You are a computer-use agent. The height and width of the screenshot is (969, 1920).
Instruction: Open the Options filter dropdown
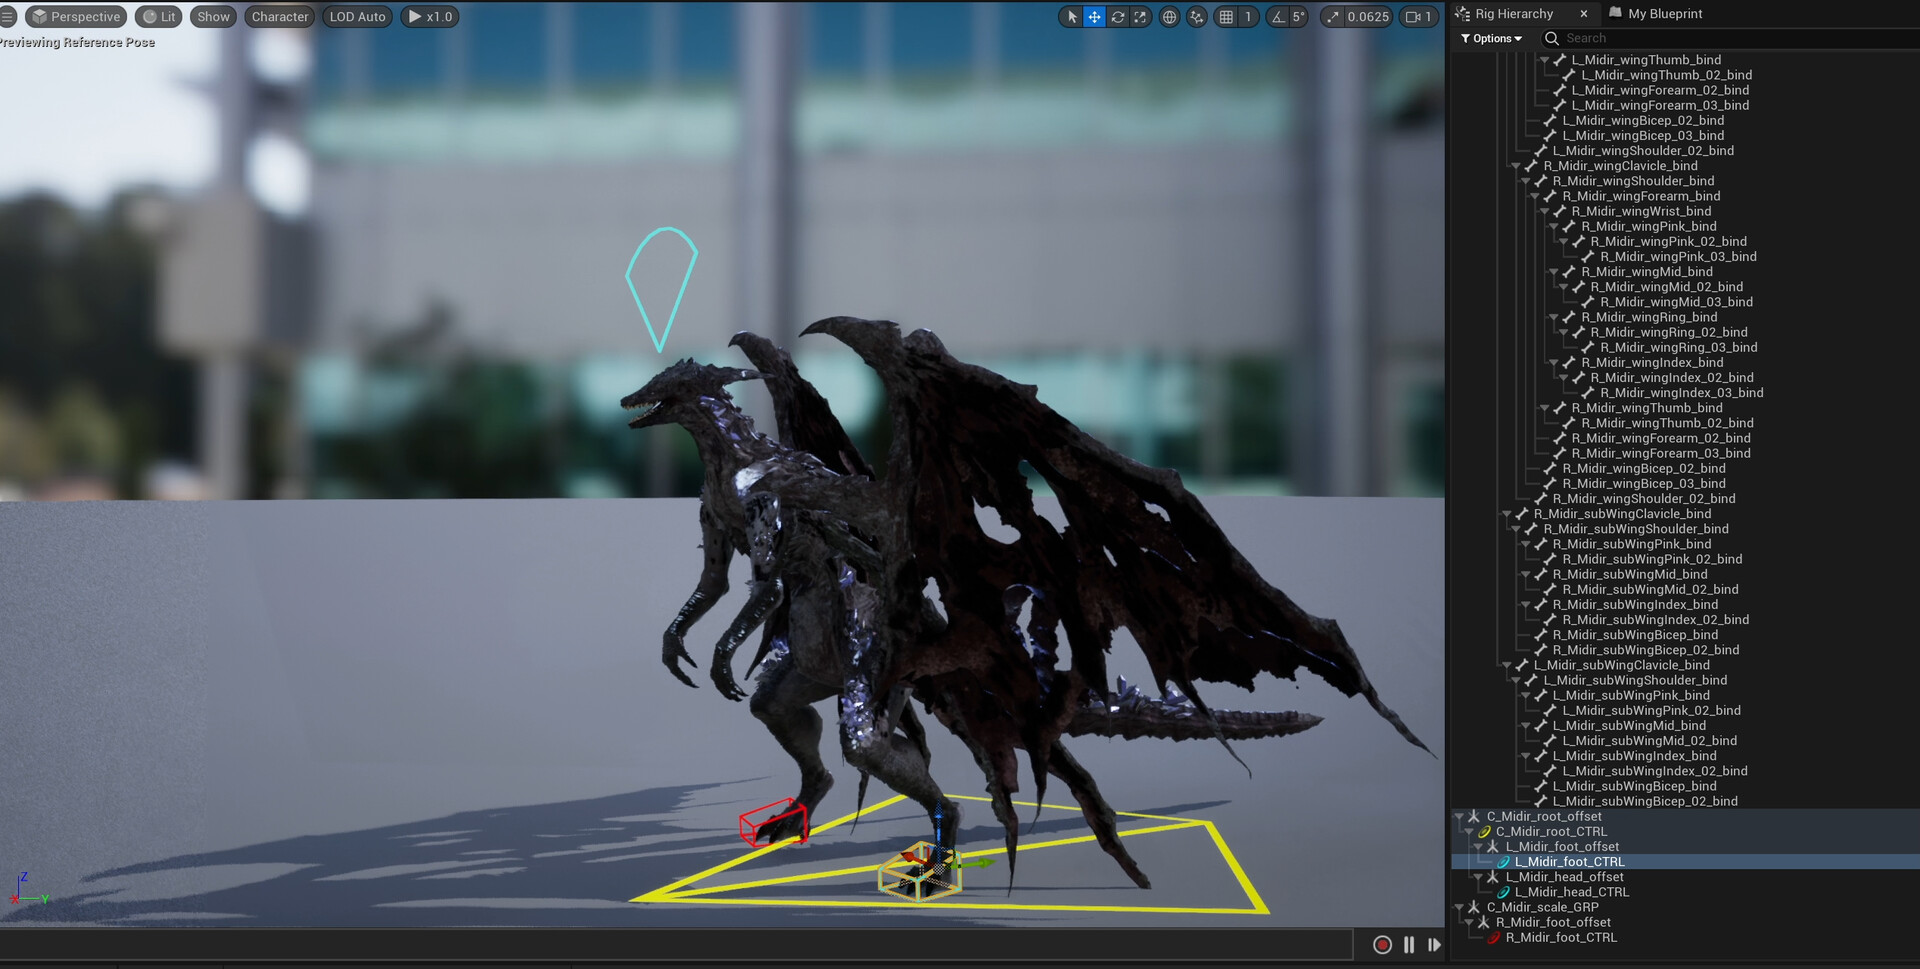tap(1490, 38)
